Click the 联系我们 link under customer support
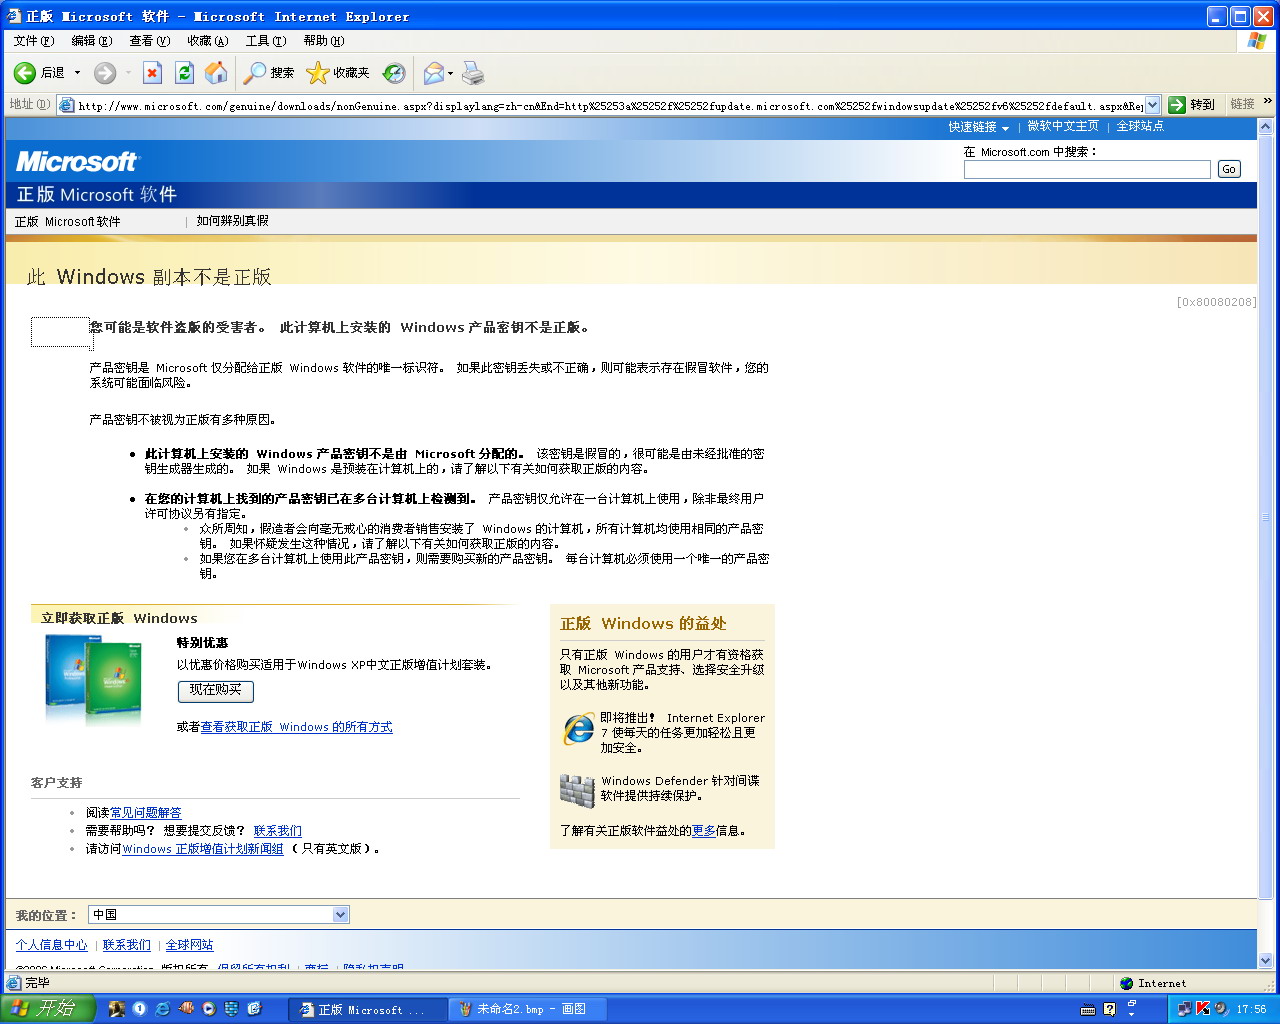Image resolution: width=1280 pixels, height=1024 pixels. click(278, 831)
